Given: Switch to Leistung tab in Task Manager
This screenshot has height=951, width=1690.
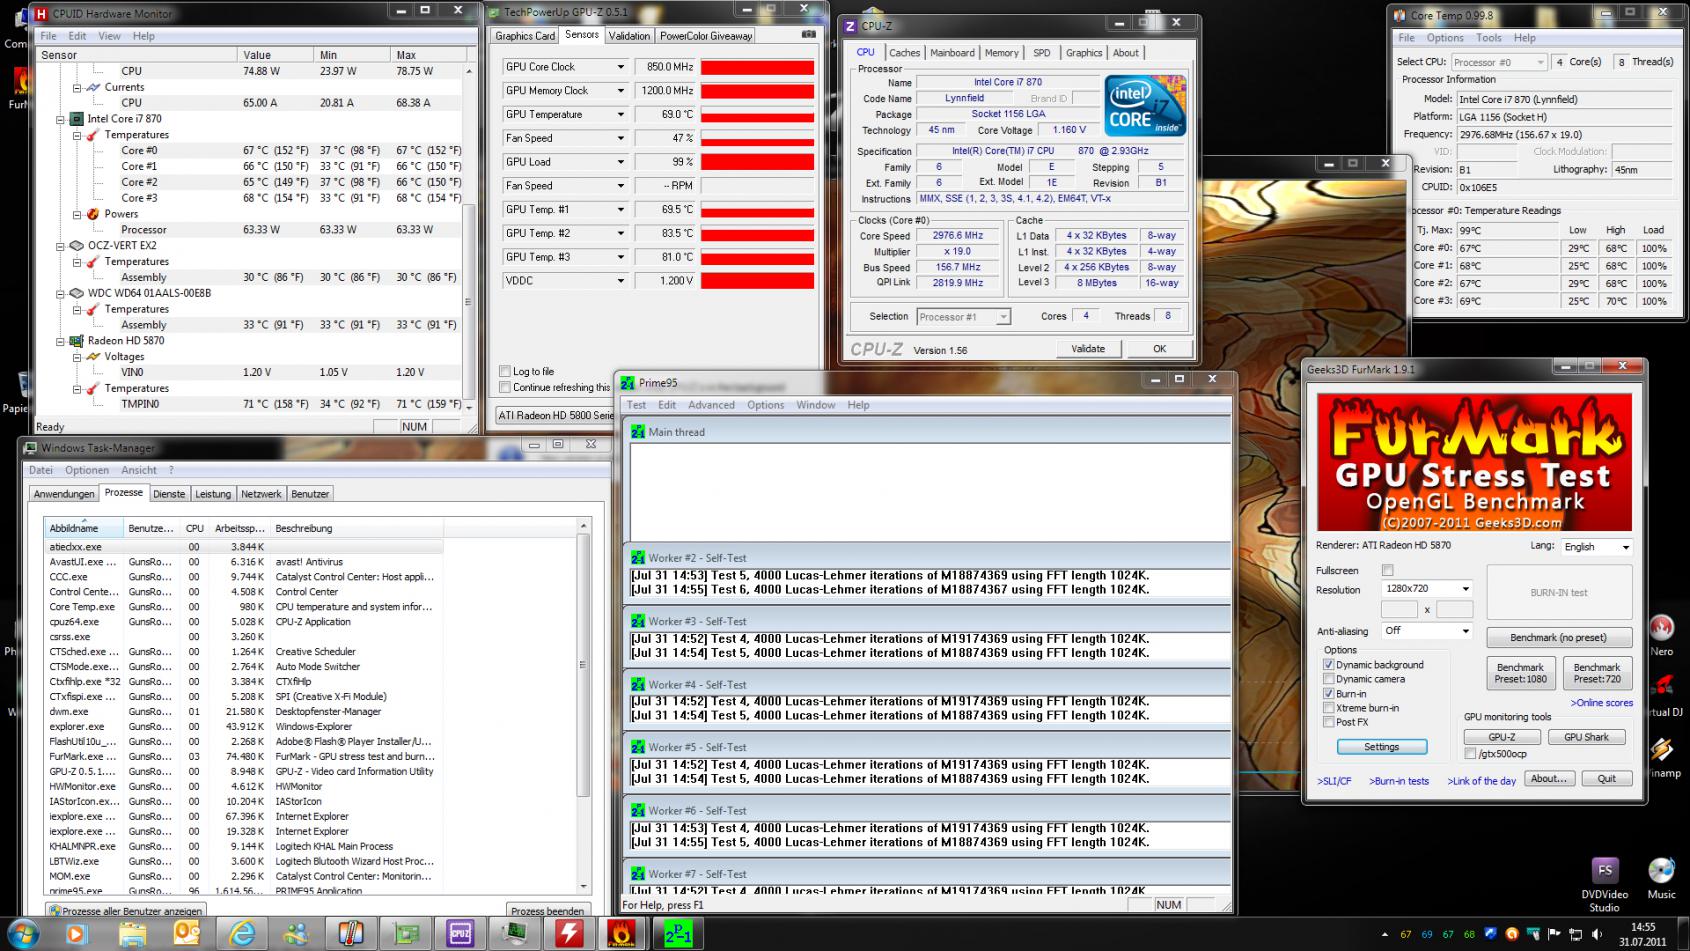Looking at the screenshot, I should pyautogui.click(x=213, y=494).
